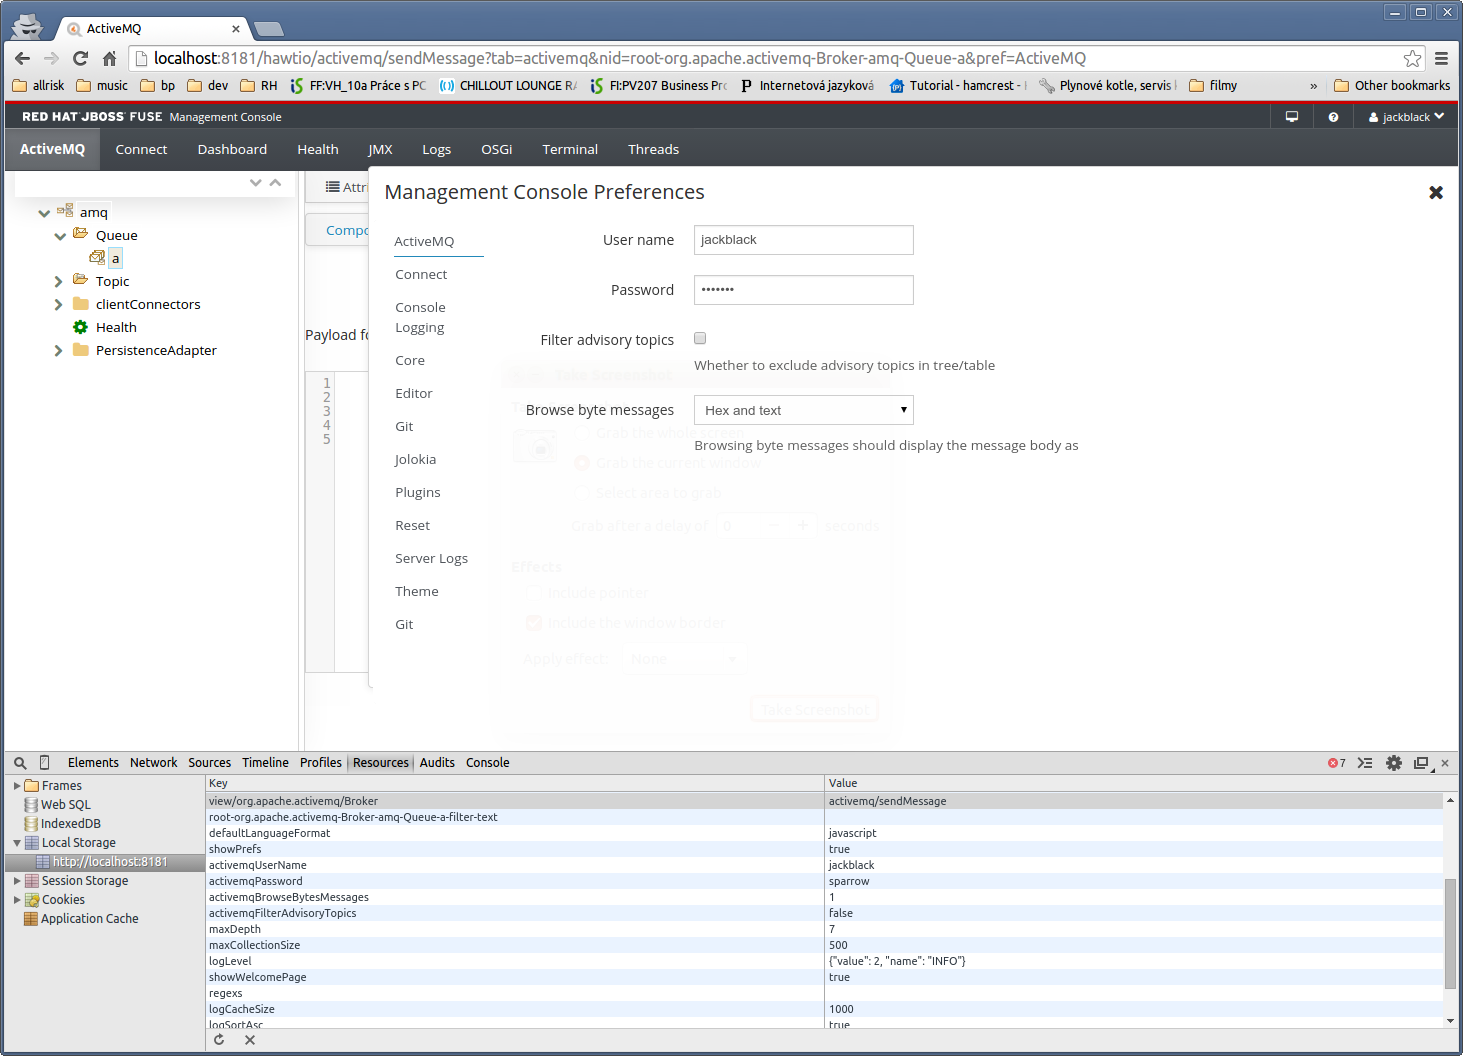Open the Threads tab in main navigation

(x=653, y=149)
